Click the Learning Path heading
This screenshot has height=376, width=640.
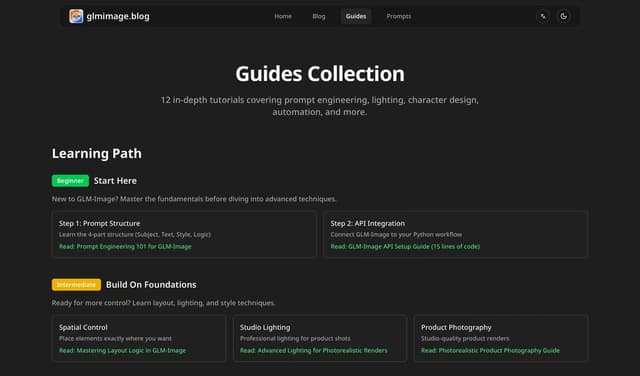(97, 154)
